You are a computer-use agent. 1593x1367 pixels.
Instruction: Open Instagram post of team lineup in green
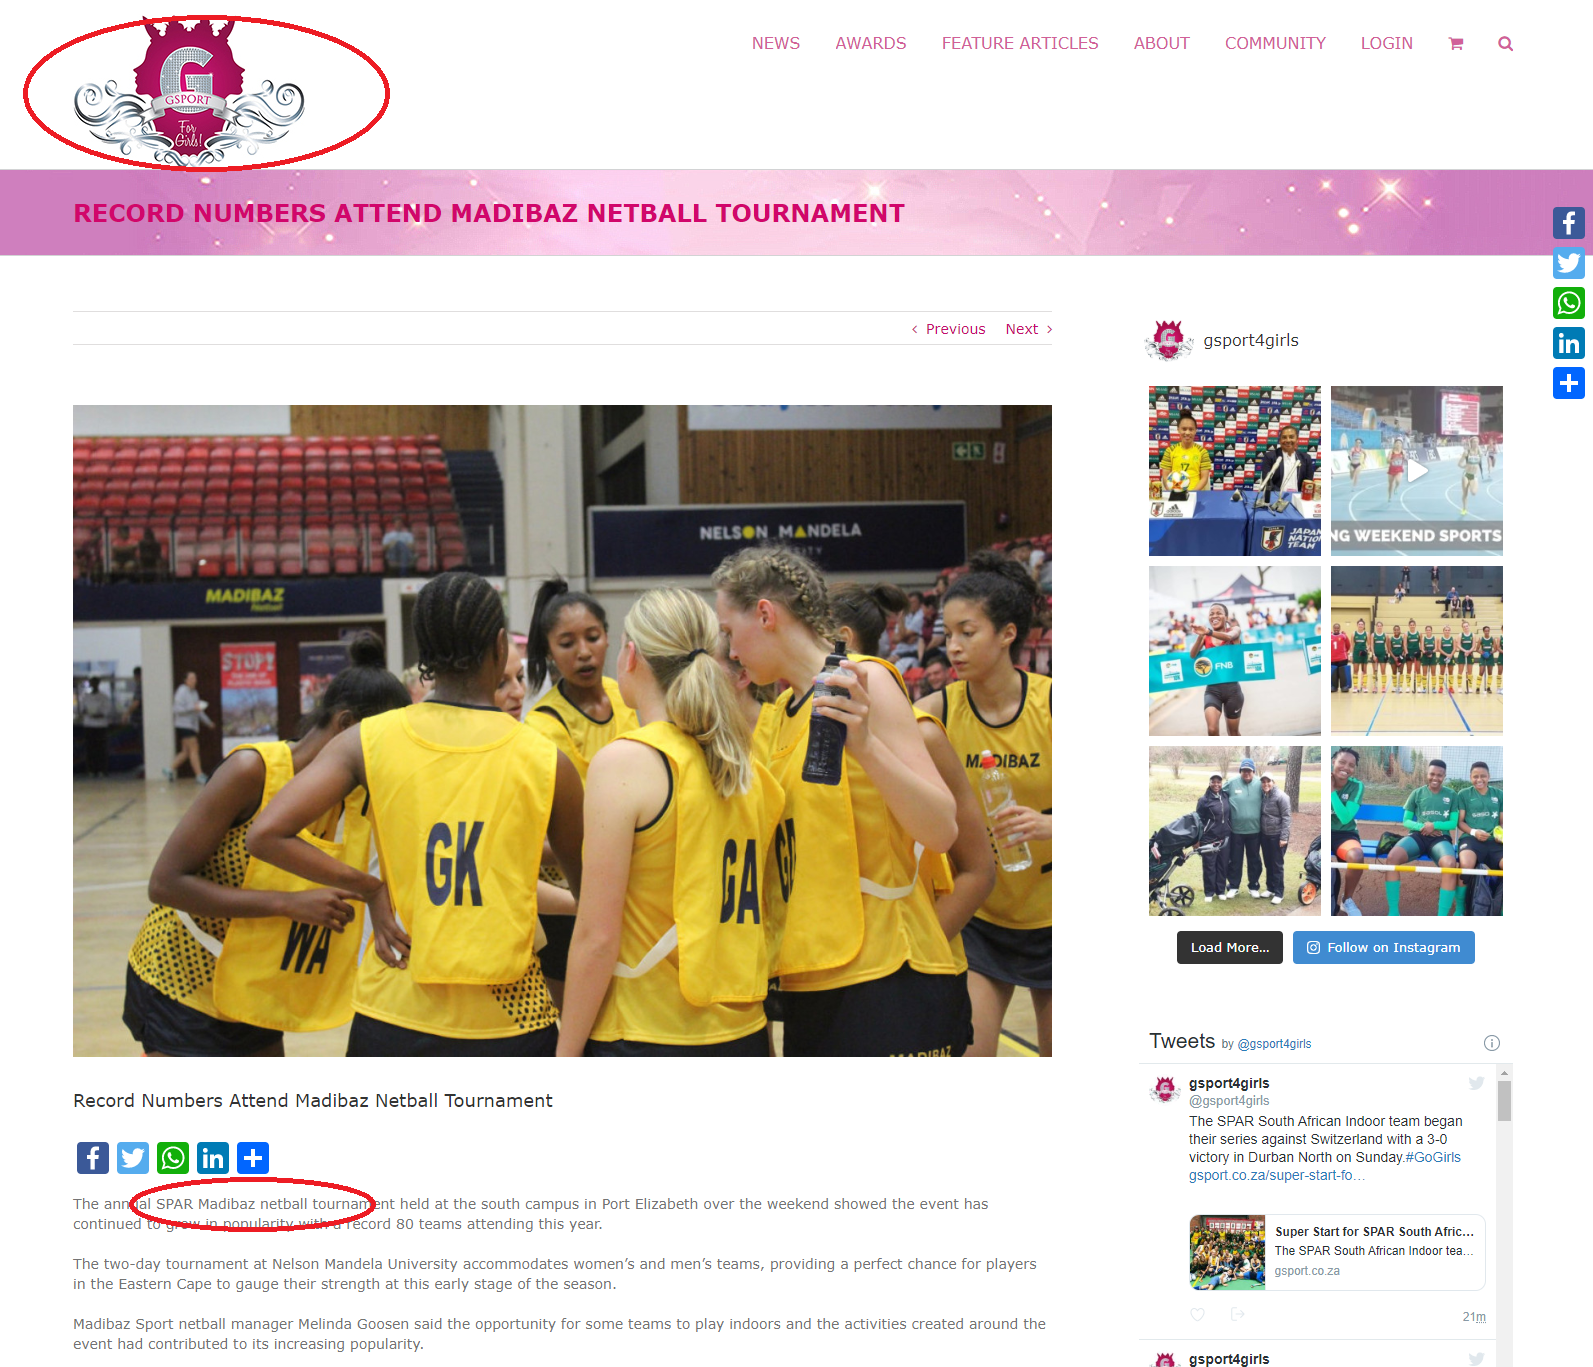pos(1417,651)
